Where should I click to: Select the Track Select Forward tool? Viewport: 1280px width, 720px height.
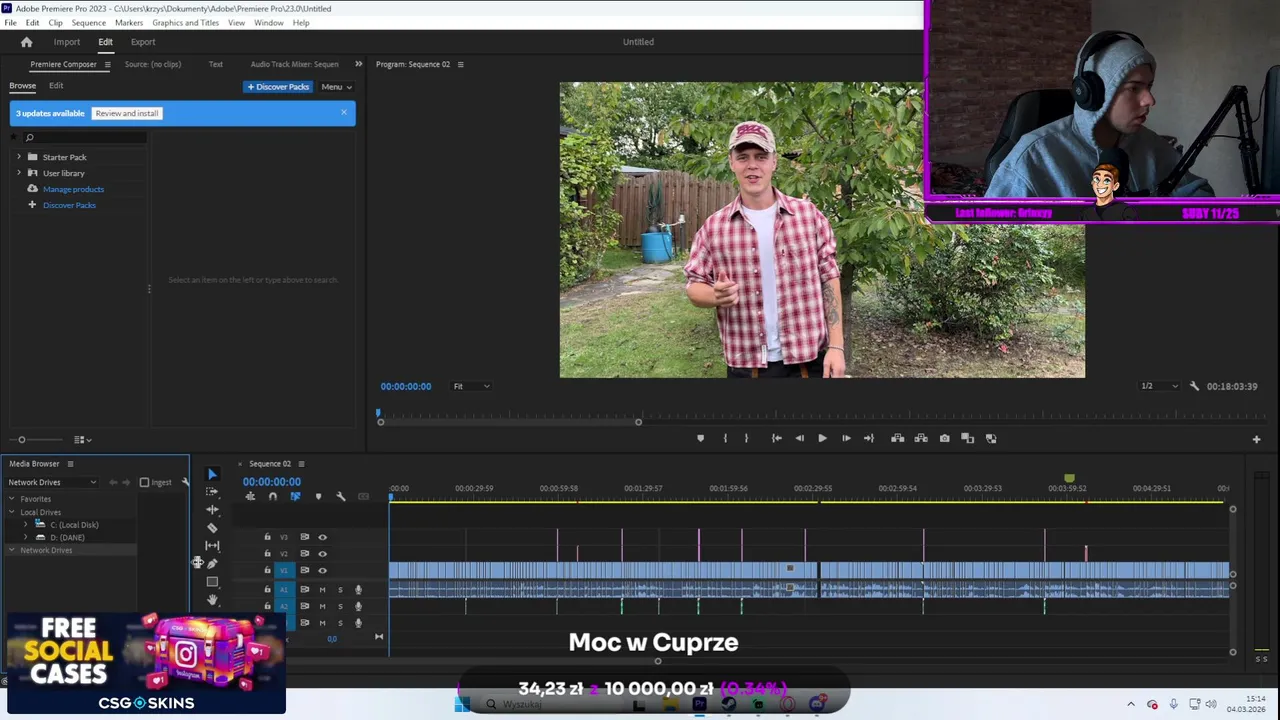(212, 491)
